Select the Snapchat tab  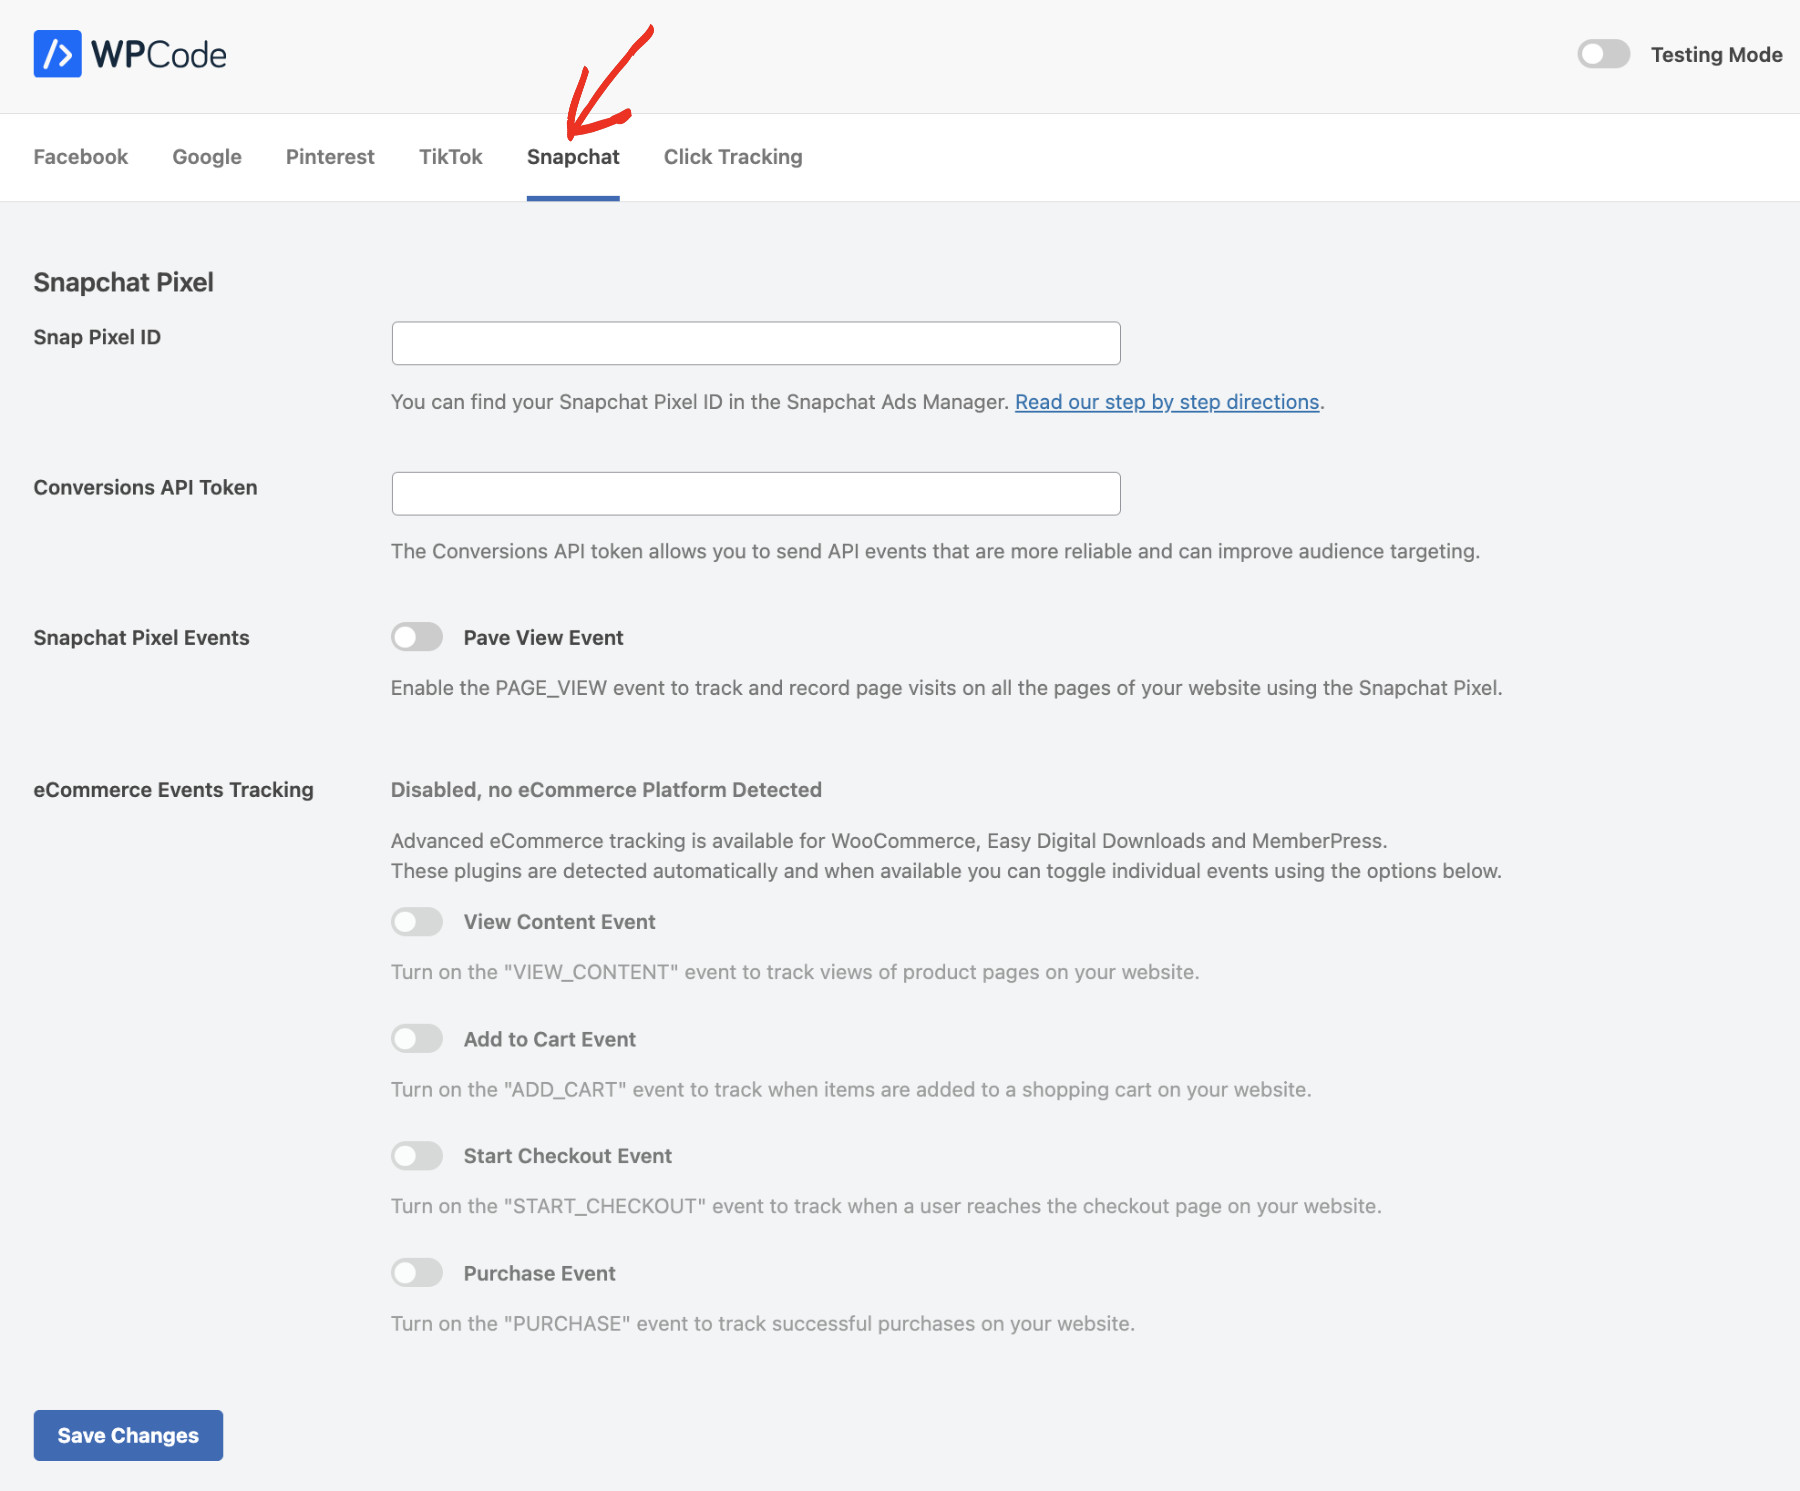pyautogui.click(x=573, y=157)
